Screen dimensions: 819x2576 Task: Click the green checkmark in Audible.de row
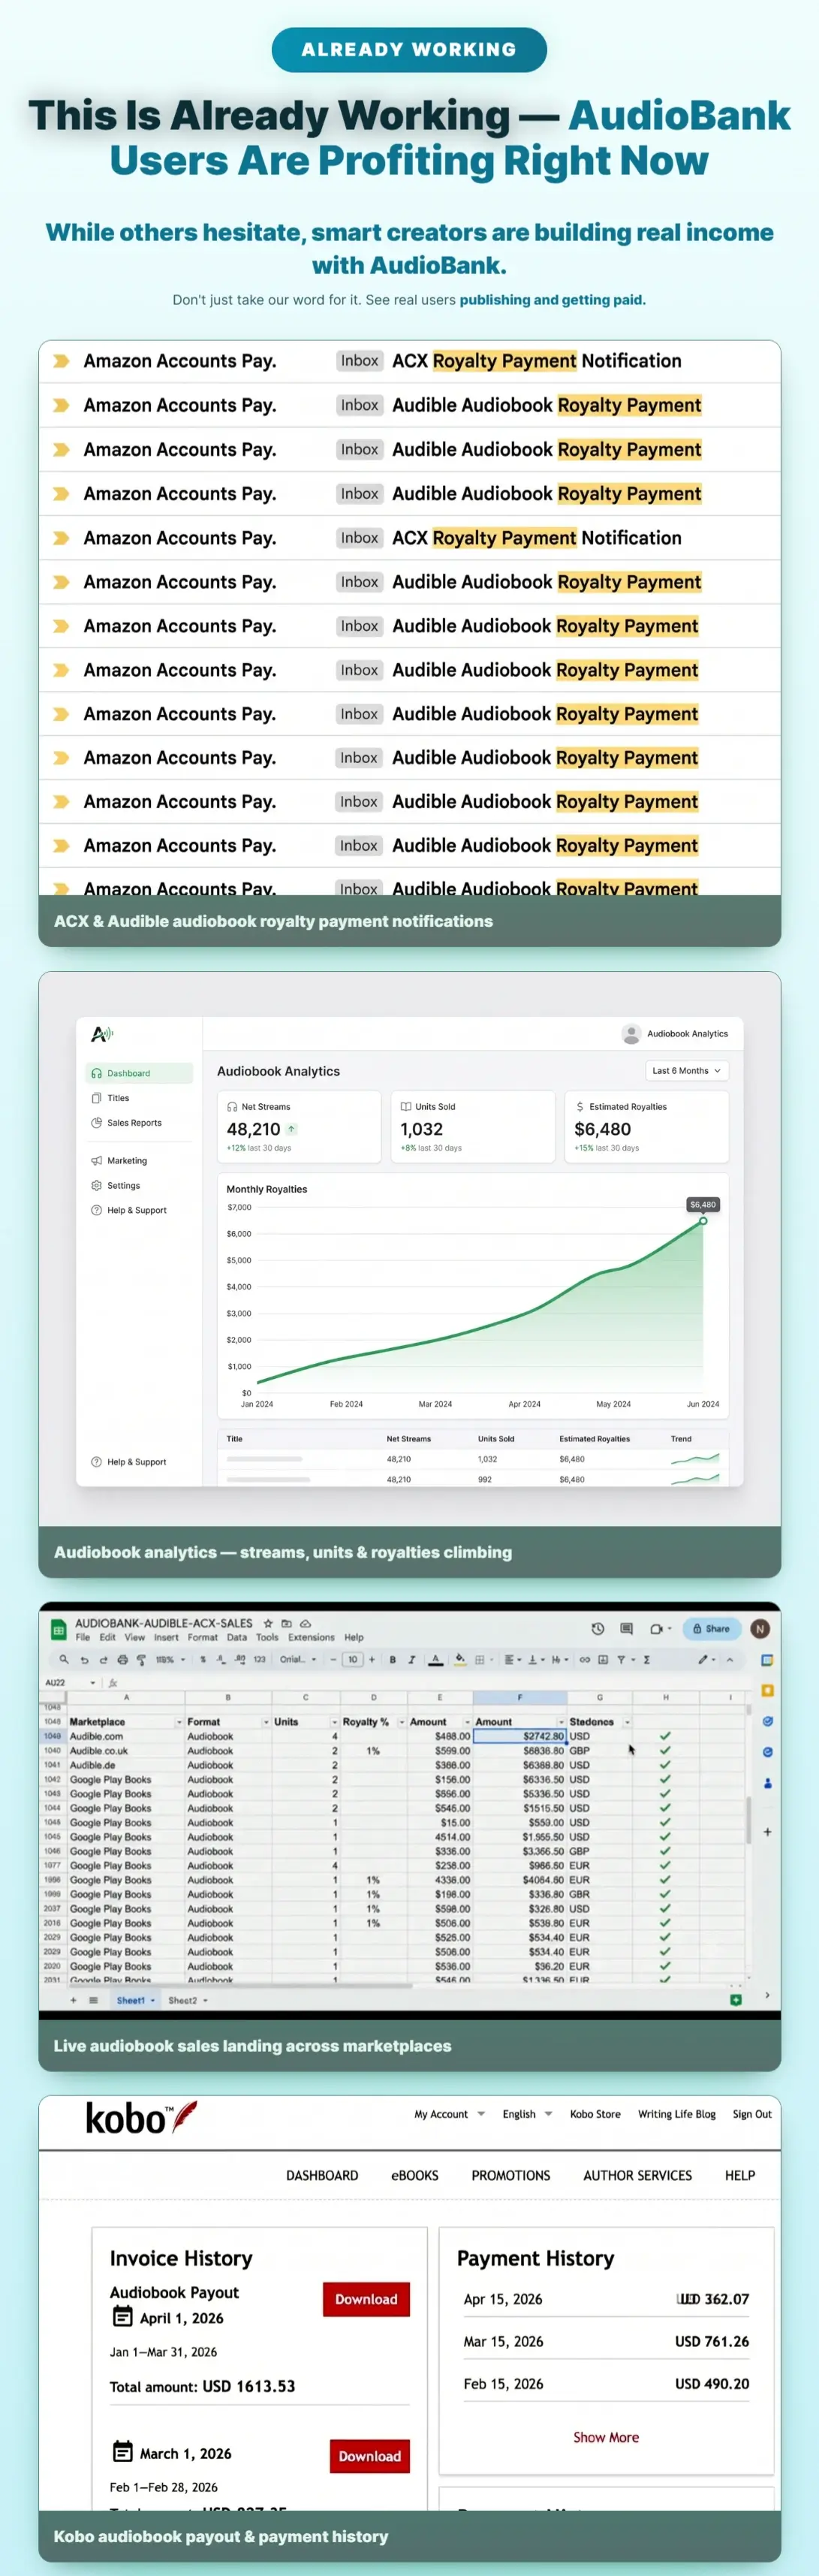[x=665, y=1764]
